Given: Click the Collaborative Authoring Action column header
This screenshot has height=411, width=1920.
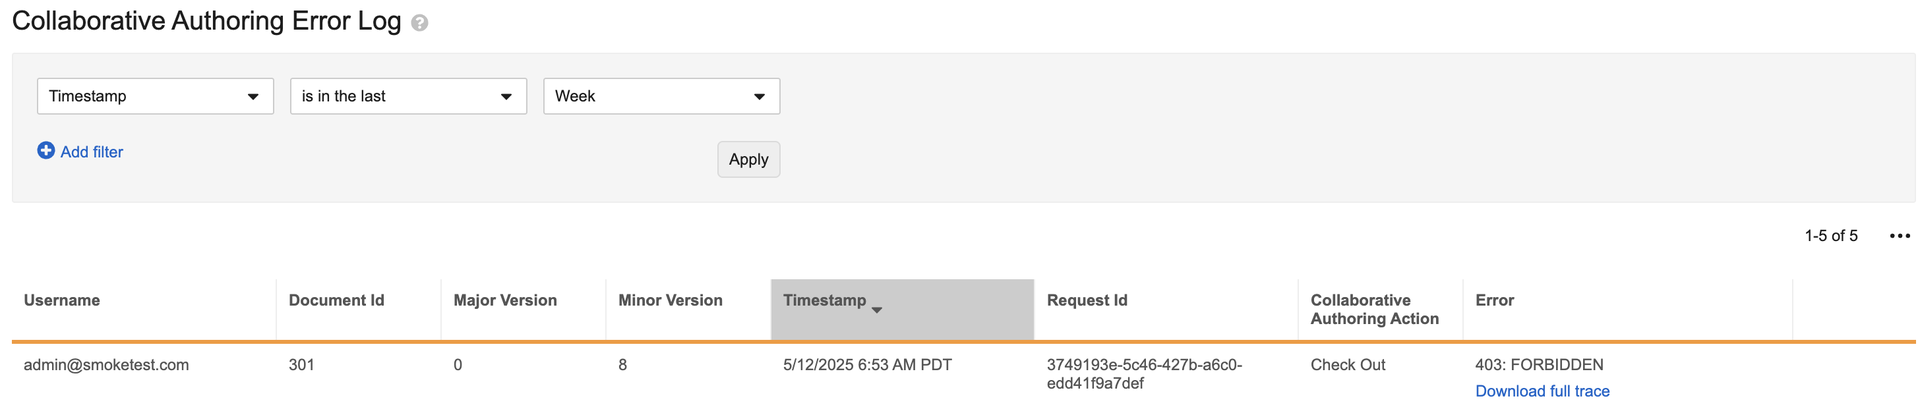Looking at the screenshot, I should pos(1375,309).
